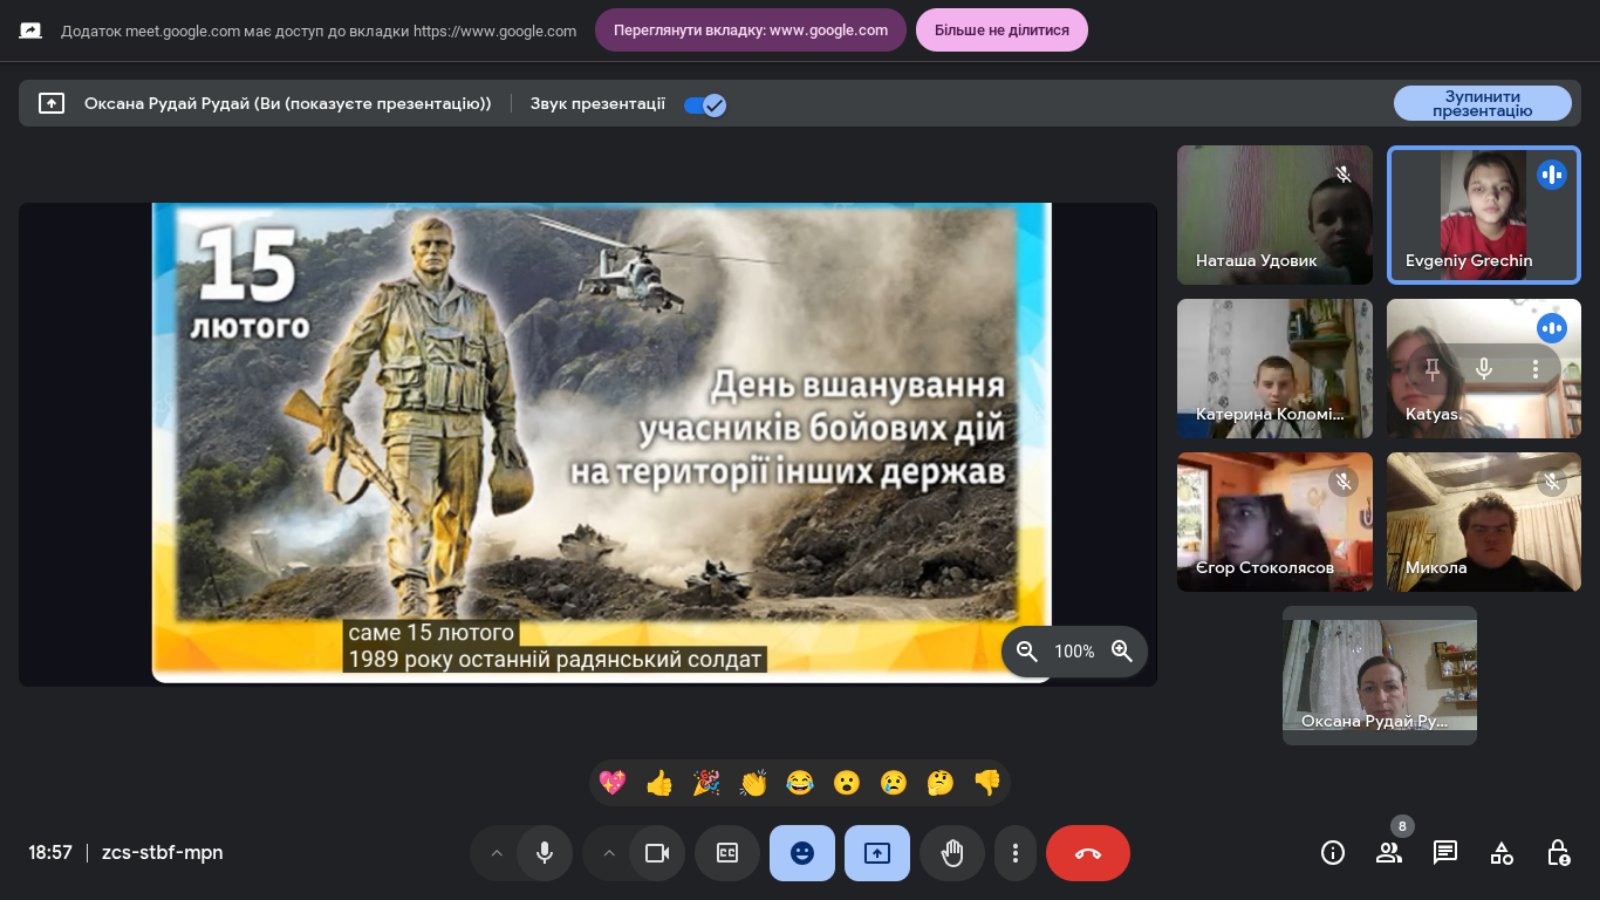Select Єгор Стоколясов video tile
The width and height of the screenshot is (1600, 900).
tap(1275, 522)
